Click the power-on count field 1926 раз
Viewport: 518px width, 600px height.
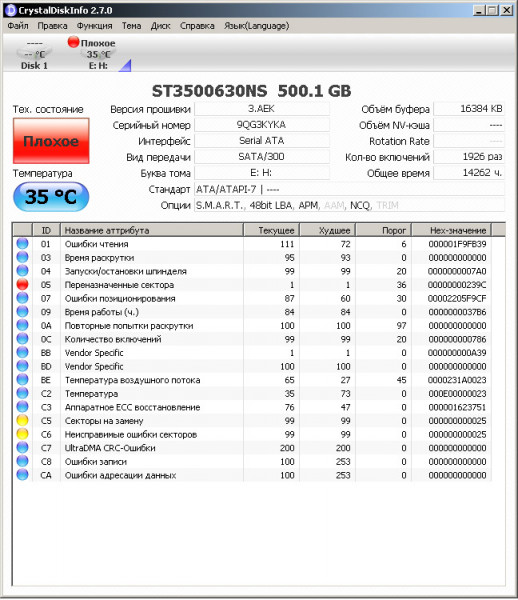coord(469,157)
